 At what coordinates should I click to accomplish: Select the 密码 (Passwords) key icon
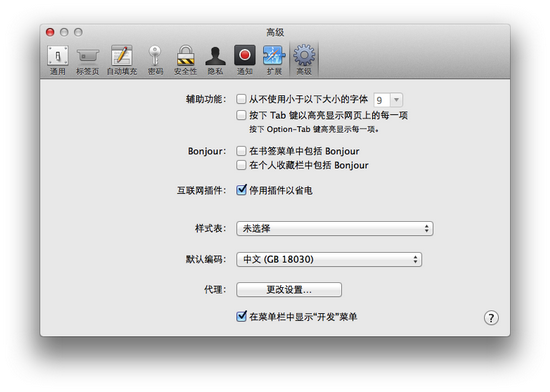pos(155,60)
